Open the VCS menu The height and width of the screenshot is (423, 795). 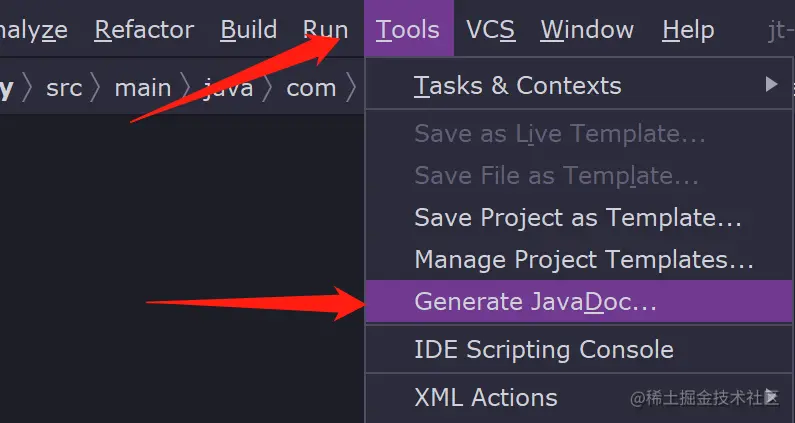click(x=490, y=30)
